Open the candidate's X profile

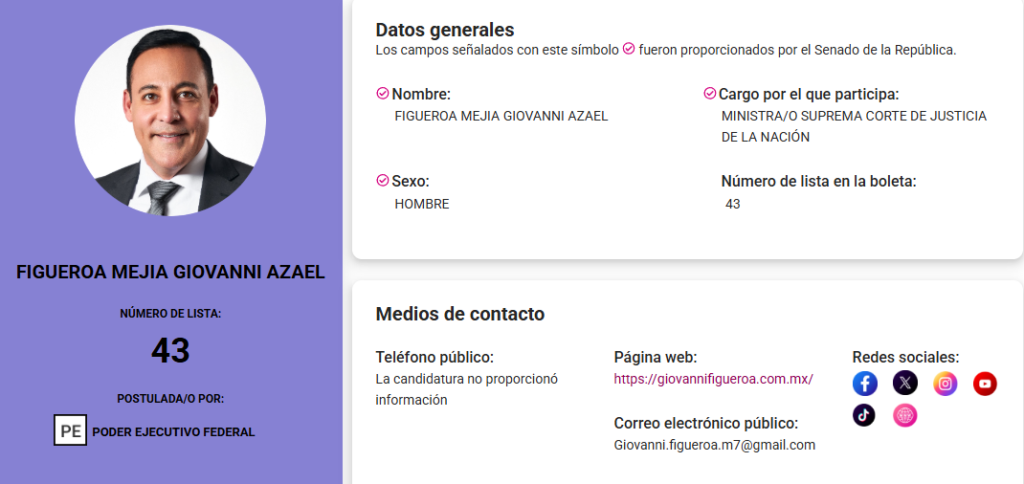[904, 383]
